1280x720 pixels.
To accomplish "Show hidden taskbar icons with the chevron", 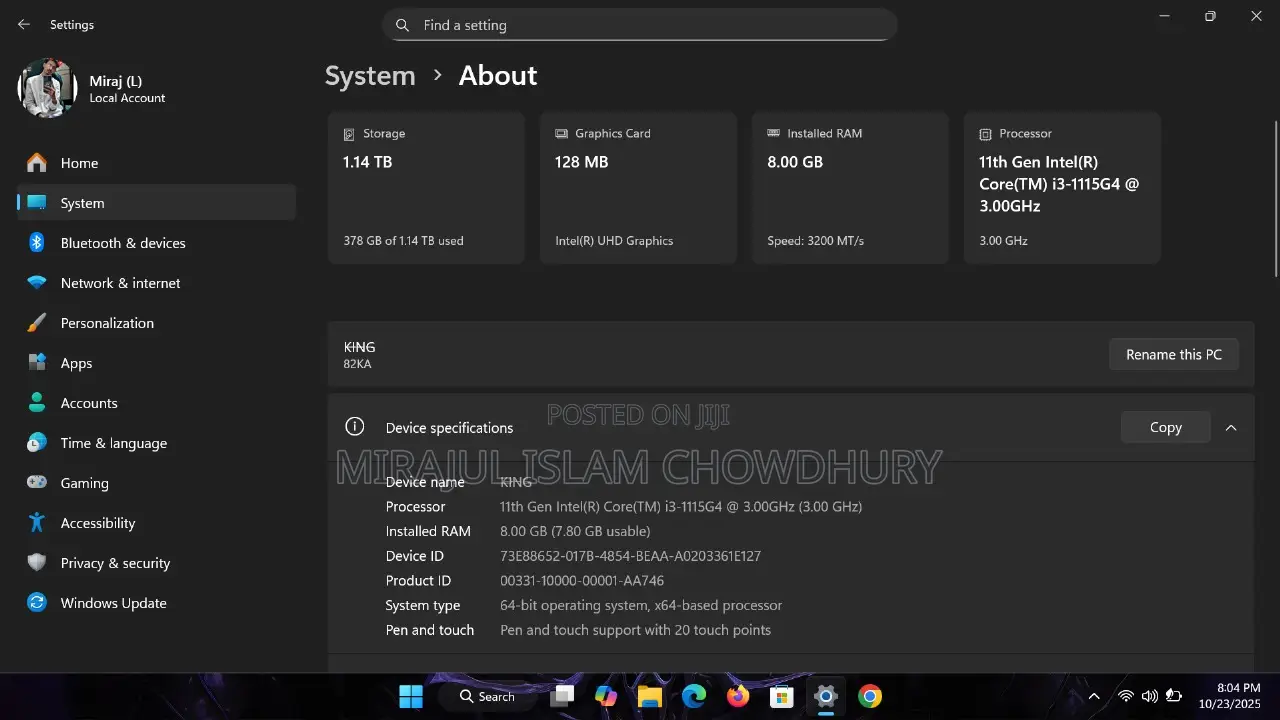I will tap(1094, 696).
